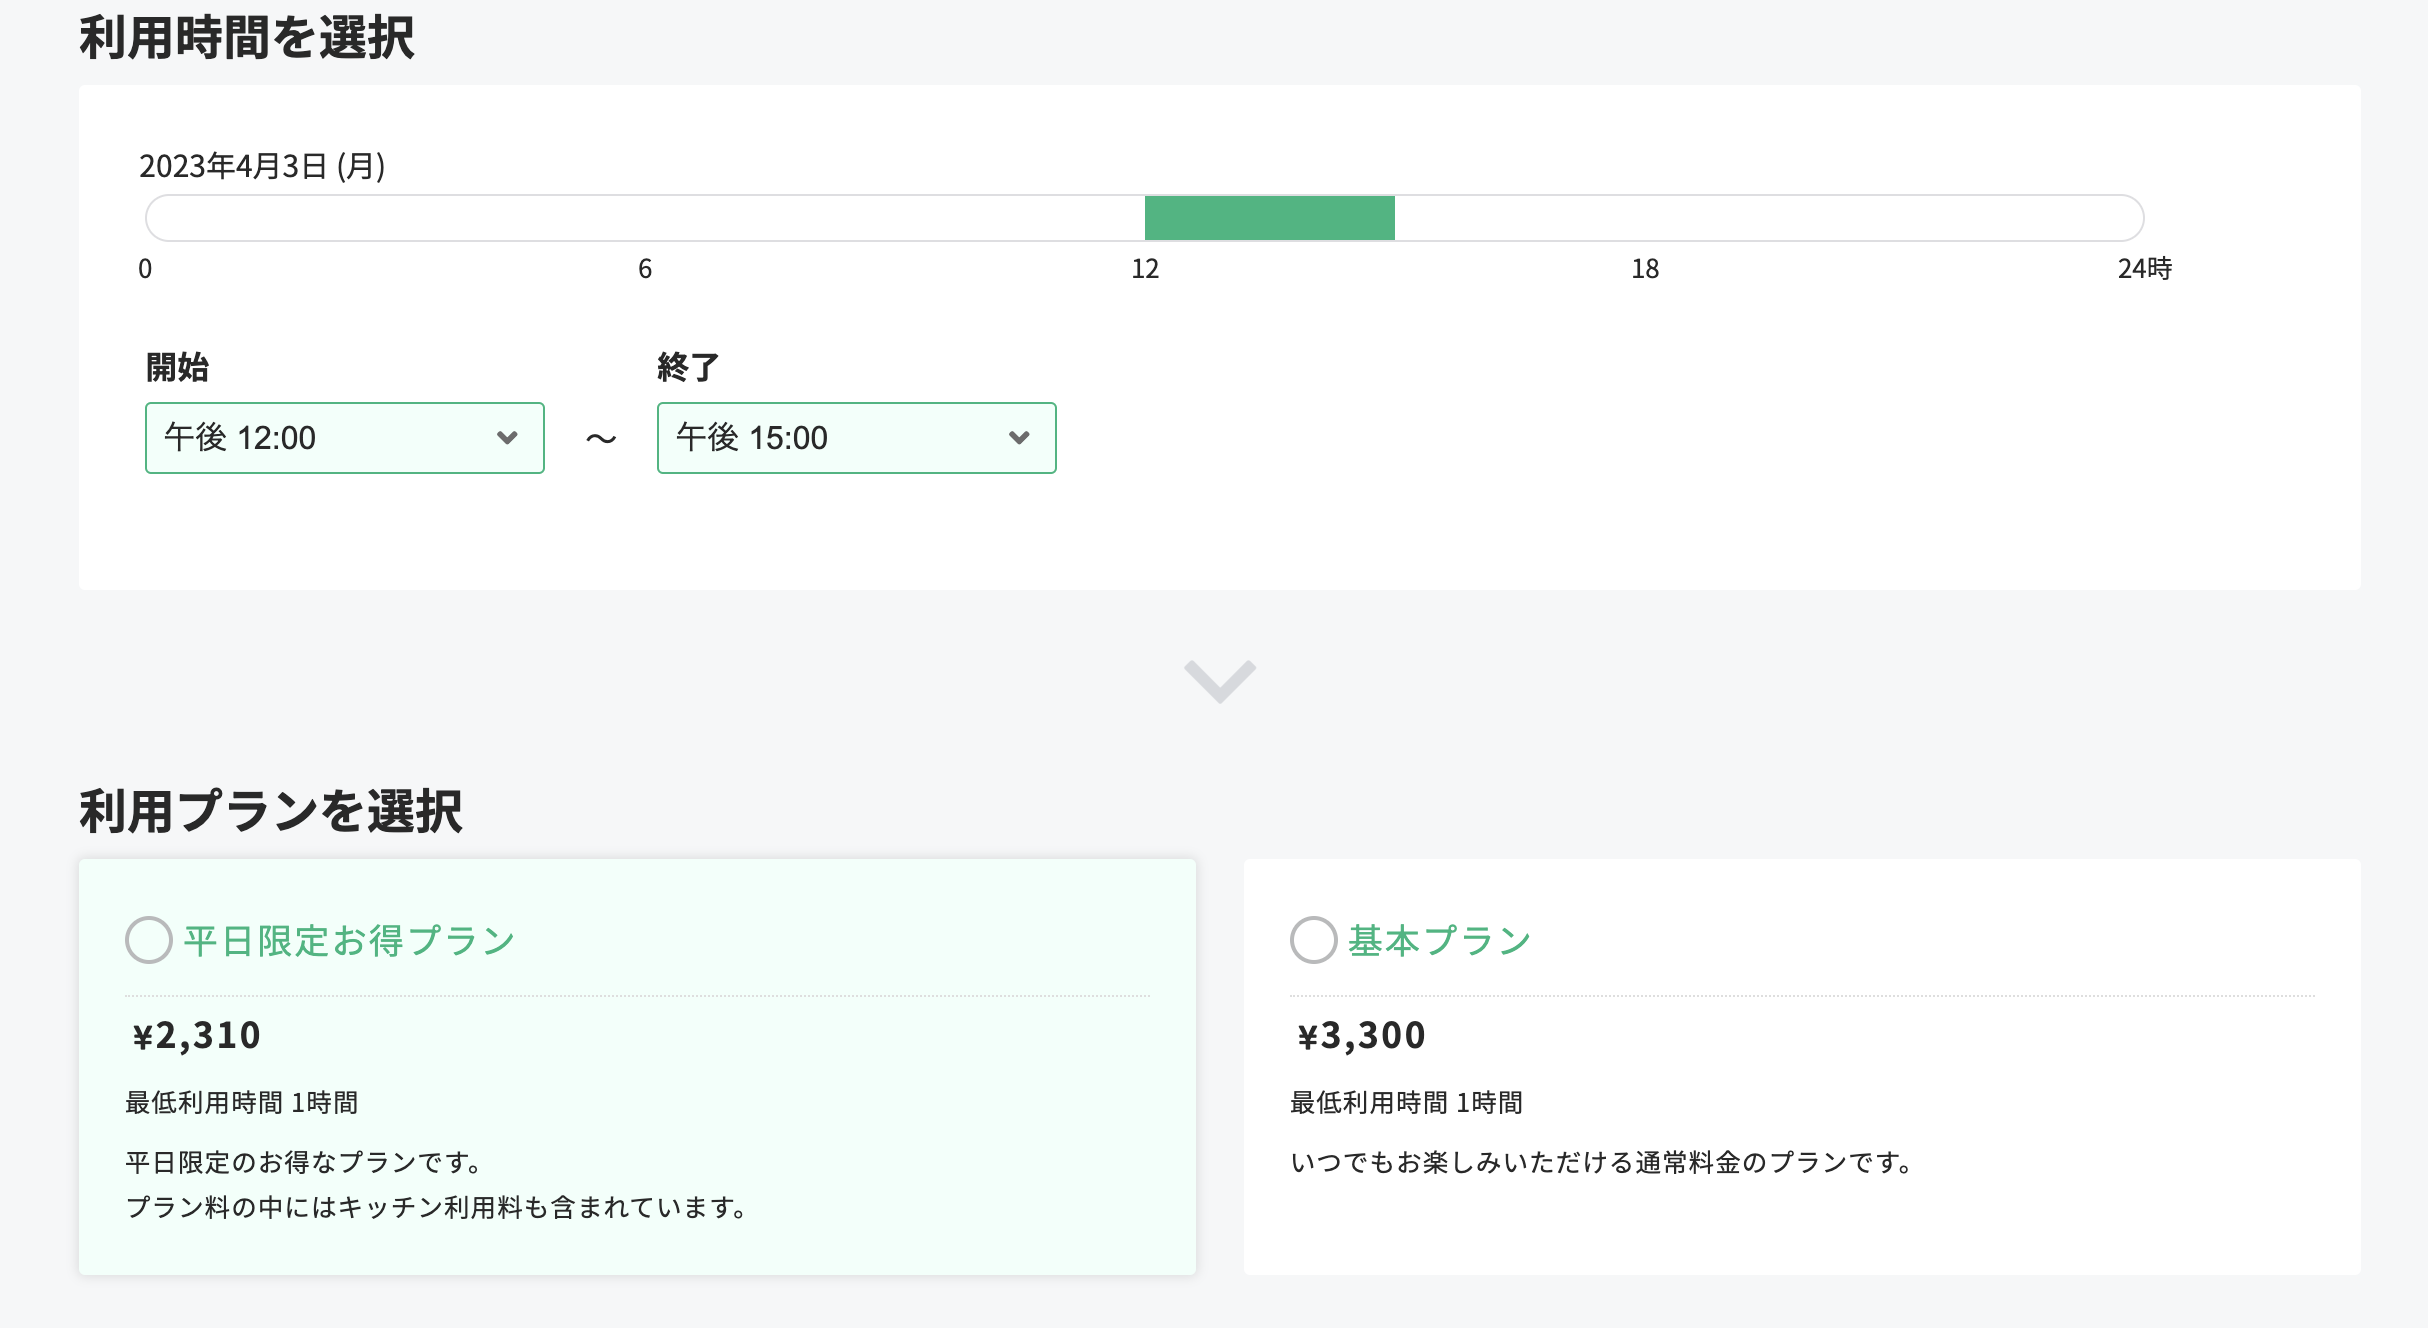Click the ¥3,300 price in basic plan
The width and height of the screenshot is (2428, 1328).
click(1361, 1035)
